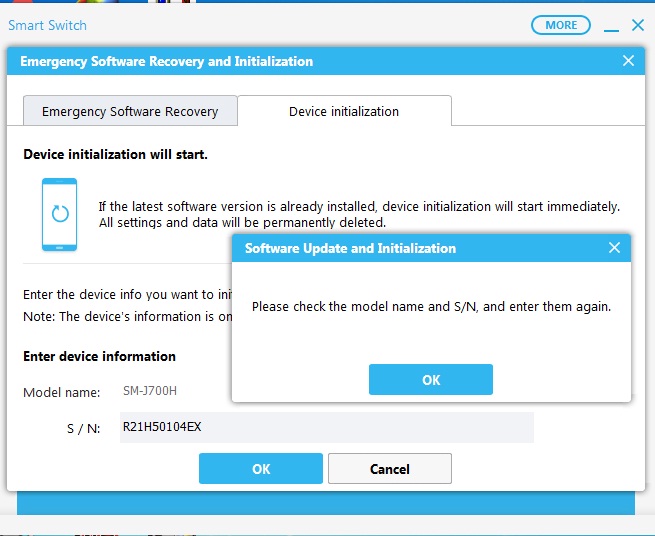Click the 'Please check the model name' message
Image resolution: width=655 pixels, height=536 pixels.
[431, 307]
